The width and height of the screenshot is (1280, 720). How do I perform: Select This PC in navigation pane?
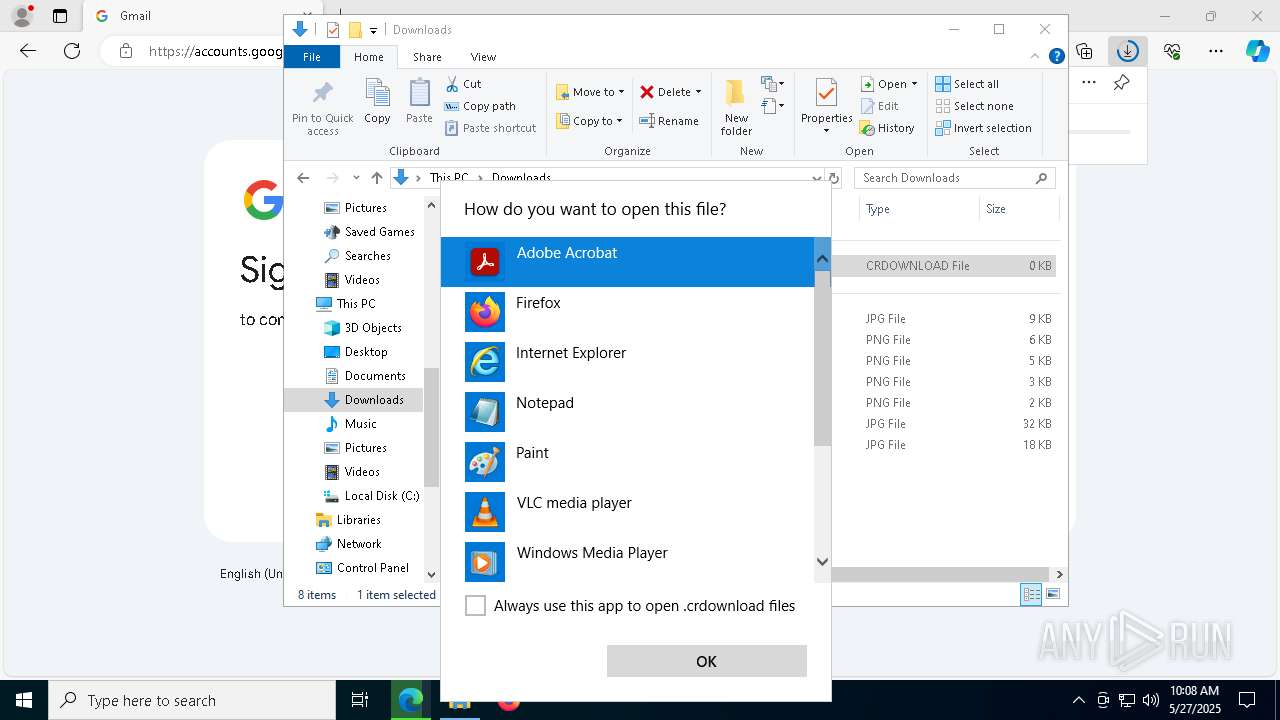coord(346,304)
